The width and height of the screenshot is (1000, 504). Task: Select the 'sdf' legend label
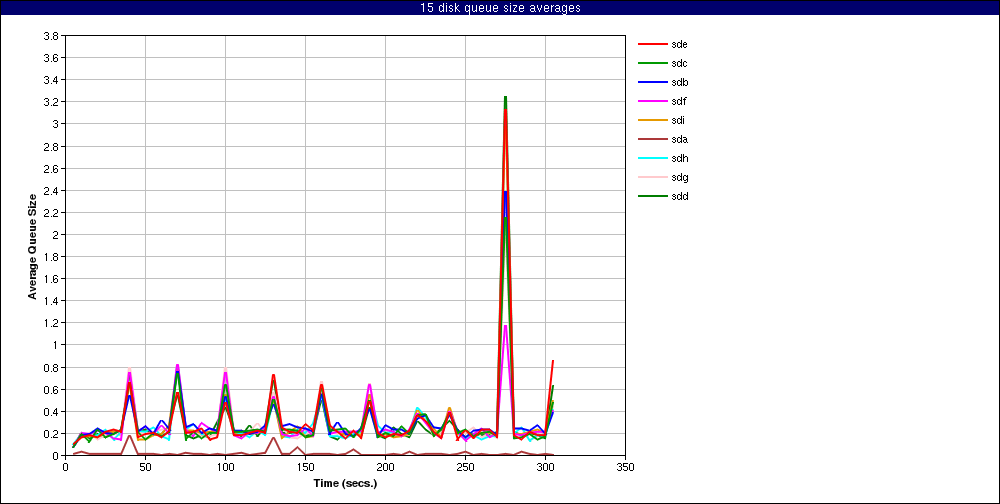[679, 101]
